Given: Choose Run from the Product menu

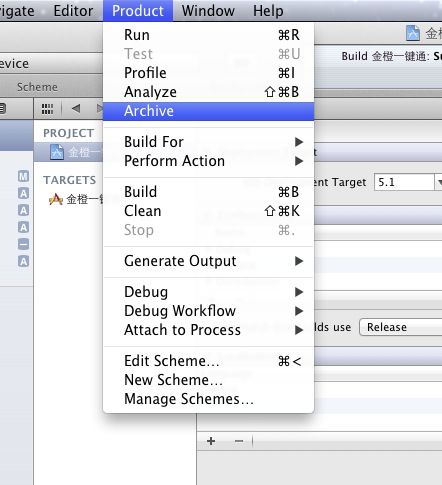Looking at the screenshot, I should (208, 35).
